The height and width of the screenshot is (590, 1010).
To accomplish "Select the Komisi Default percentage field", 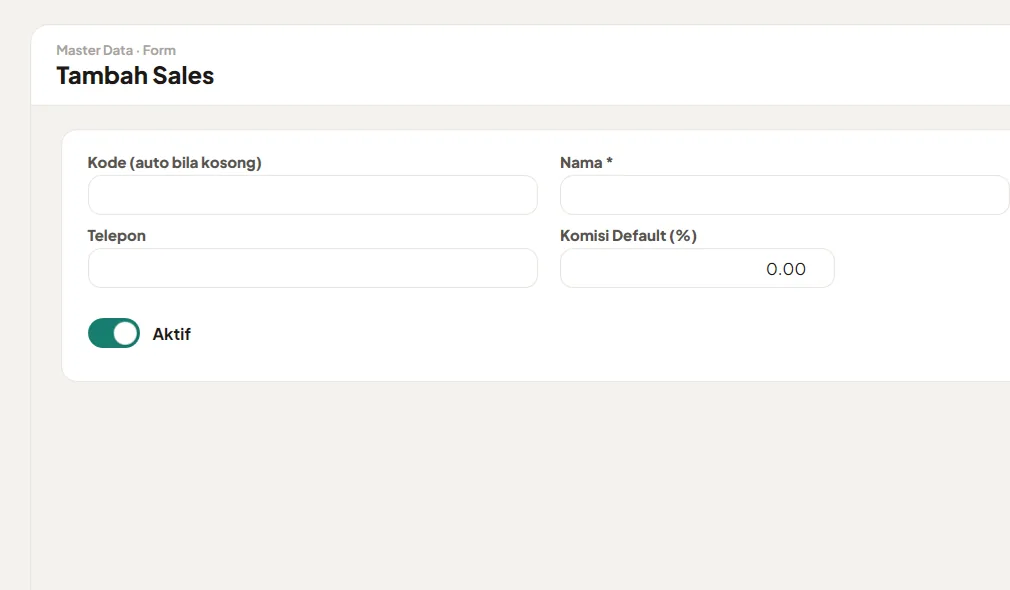I will 698,268.
